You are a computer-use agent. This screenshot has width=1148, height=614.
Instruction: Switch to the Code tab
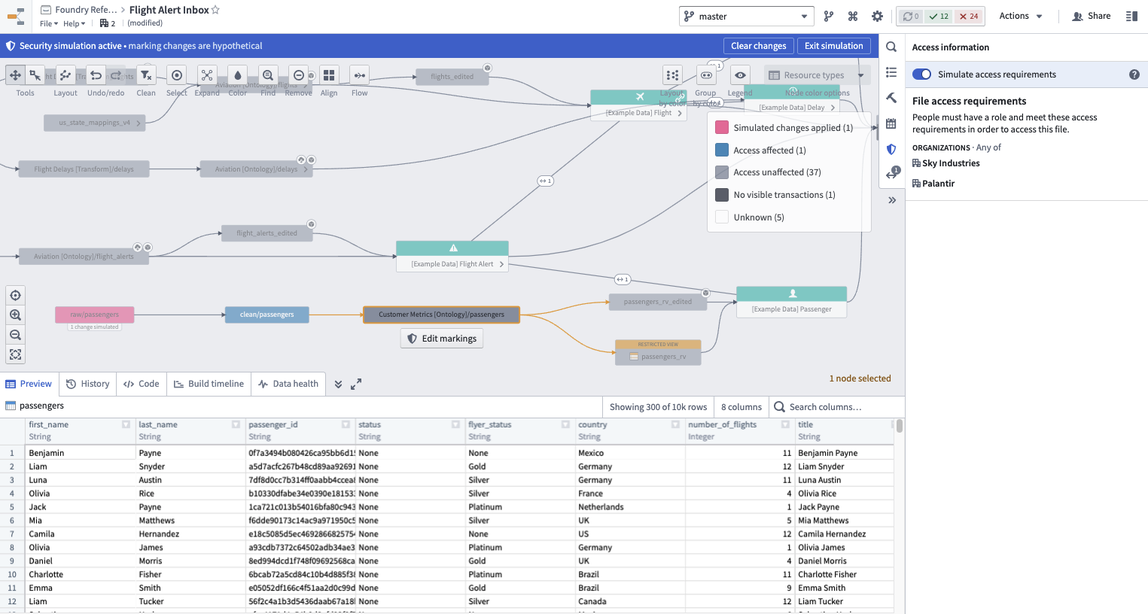(x=141, y=383)
